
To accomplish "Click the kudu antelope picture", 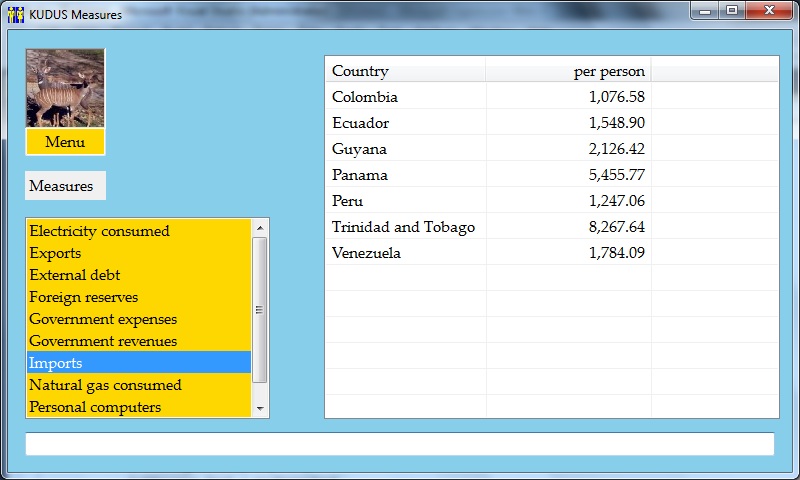I will 65,88.
